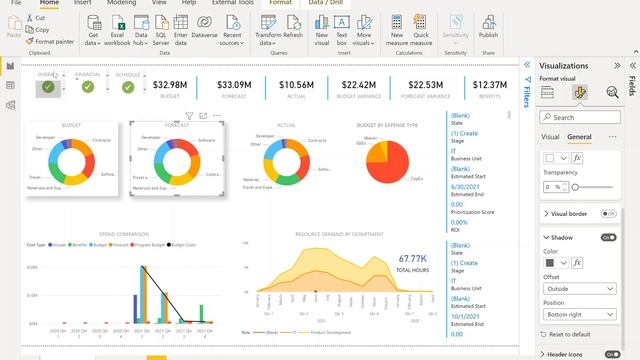The width and height of the screenshot is (640, 360).
Task: Expand the Filters pane
Action: point(527,64)
